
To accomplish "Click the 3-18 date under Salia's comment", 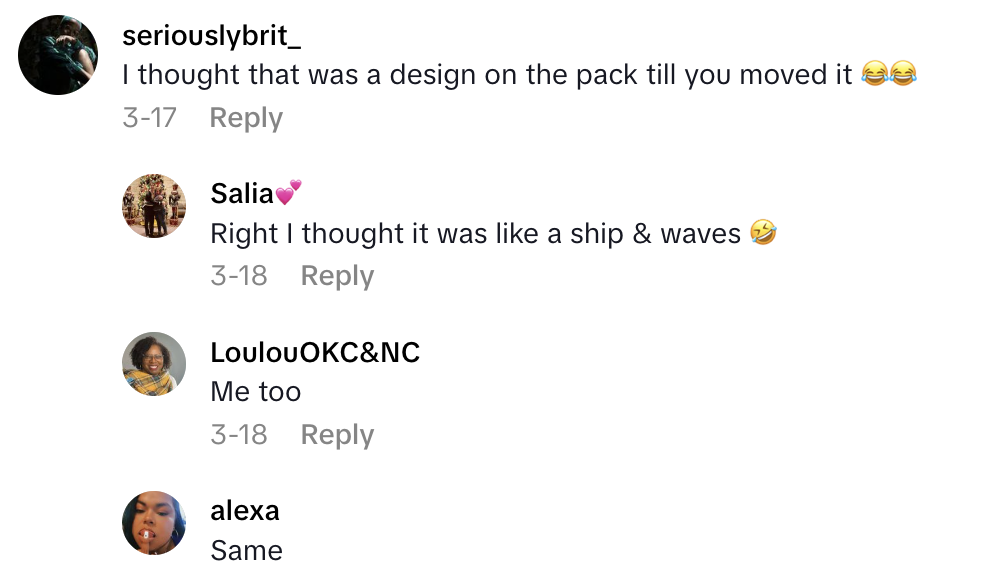I will [239, 276].
